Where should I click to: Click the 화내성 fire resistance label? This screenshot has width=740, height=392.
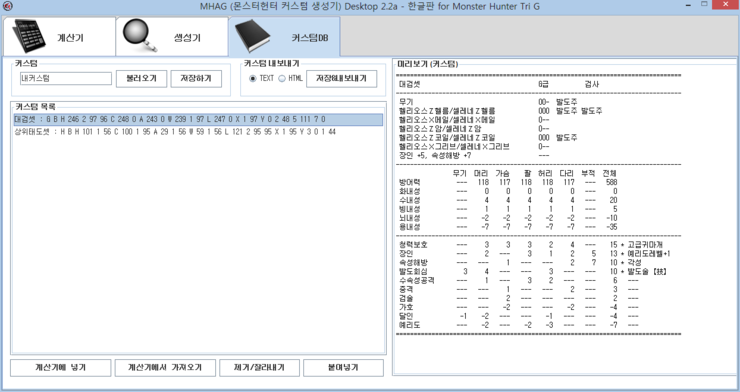409,191
